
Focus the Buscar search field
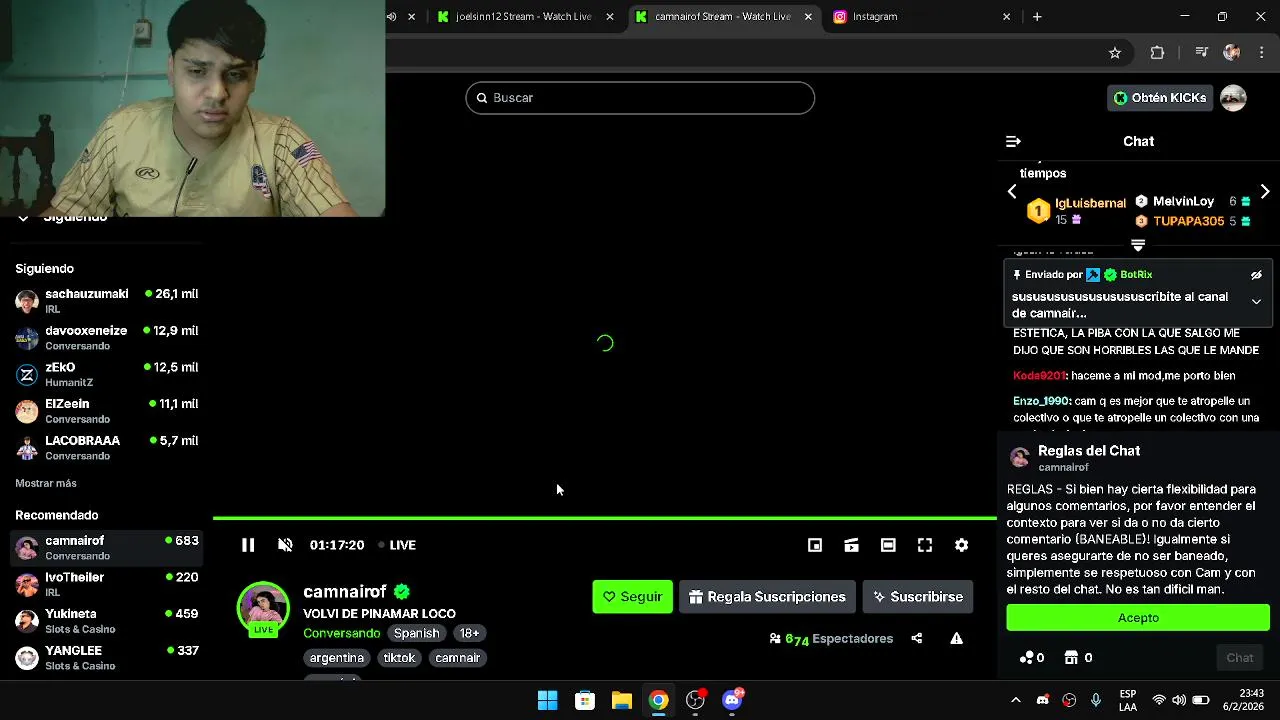640,98
